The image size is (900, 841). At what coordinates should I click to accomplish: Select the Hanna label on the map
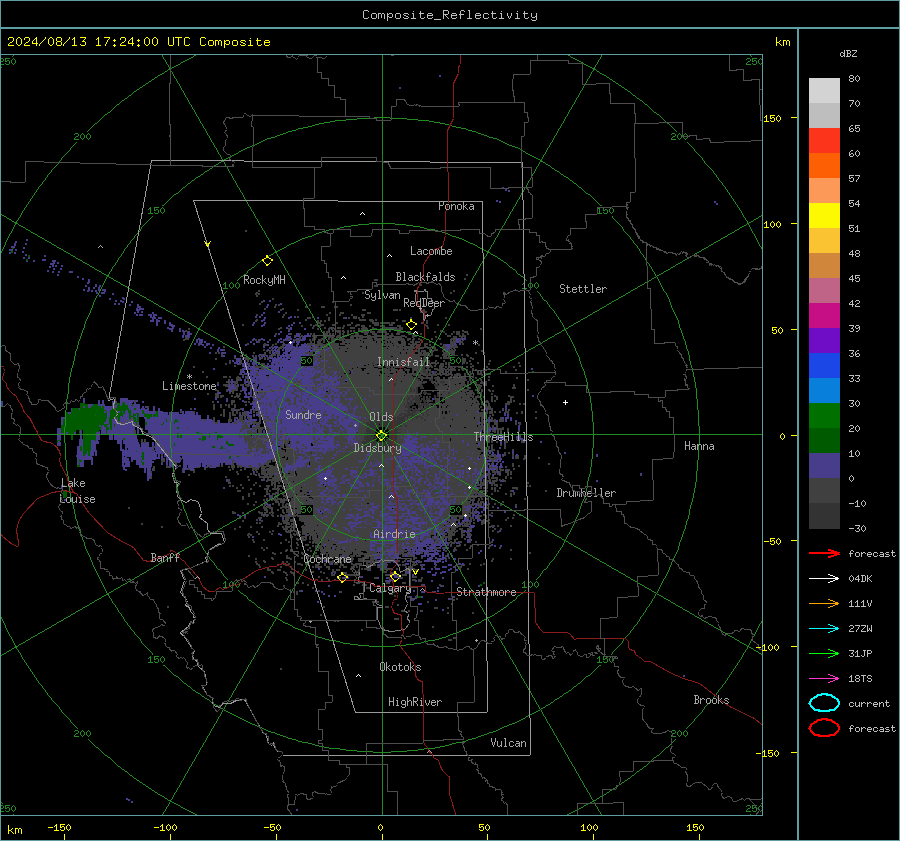(699, 446)
